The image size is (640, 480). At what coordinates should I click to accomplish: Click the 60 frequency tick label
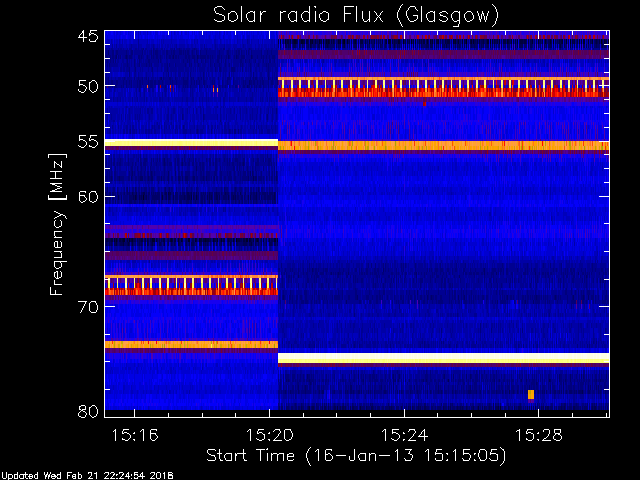point(88,197)
